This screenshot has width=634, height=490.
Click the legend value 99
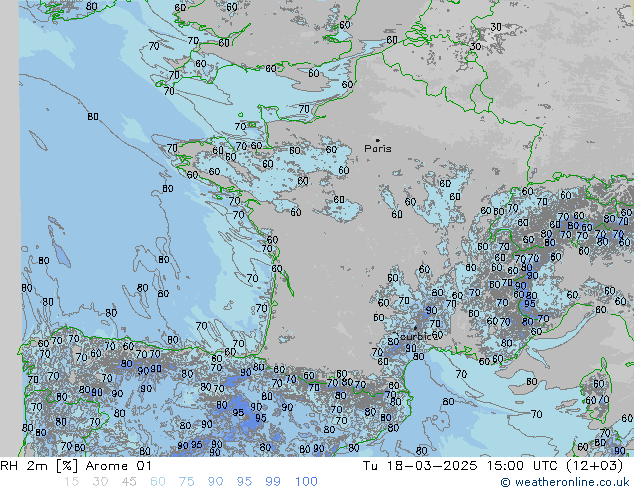[273, 482]
